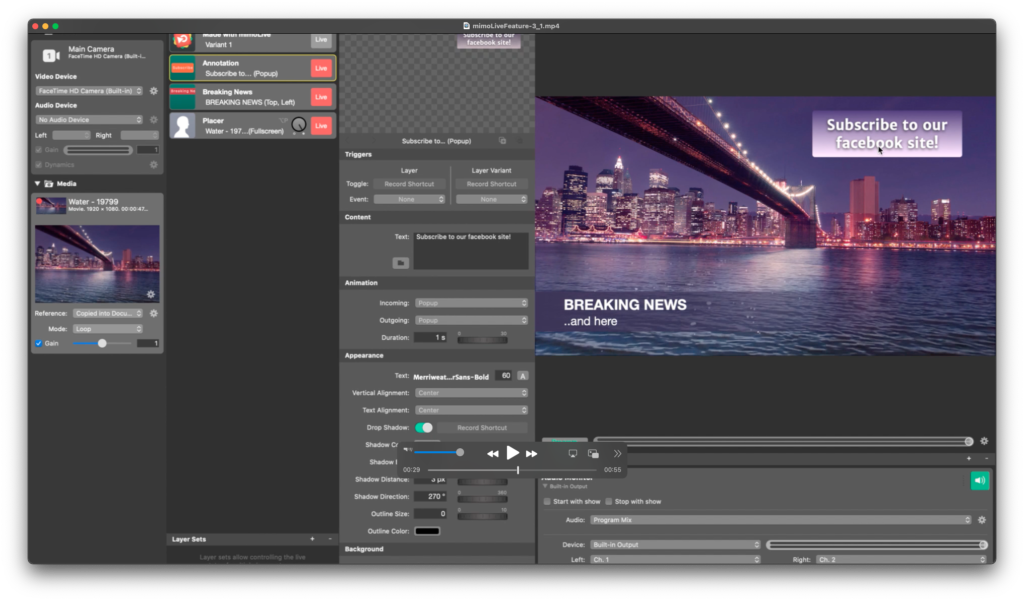Open the Loop mode dropdown

click(x=106, y=327)
